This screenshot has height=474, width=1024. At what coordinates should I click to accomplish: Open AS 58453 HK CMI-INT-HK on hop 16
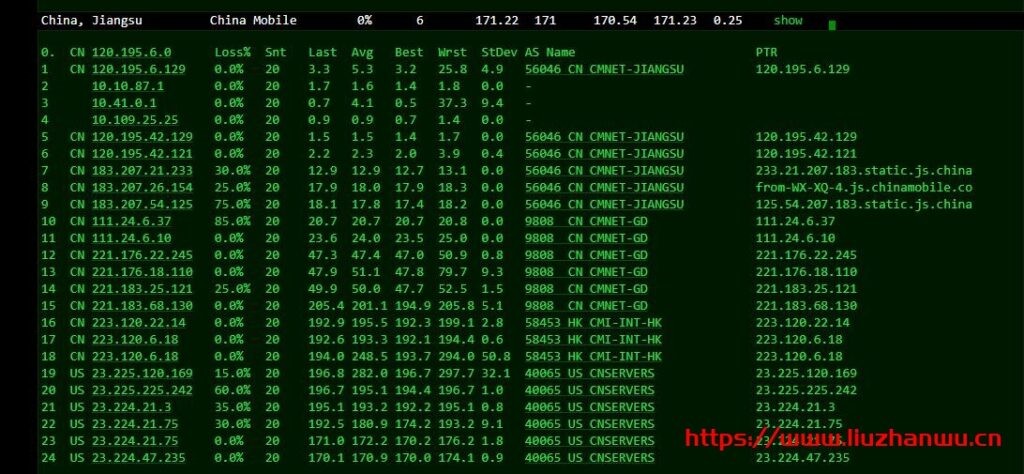click(594, 323)
